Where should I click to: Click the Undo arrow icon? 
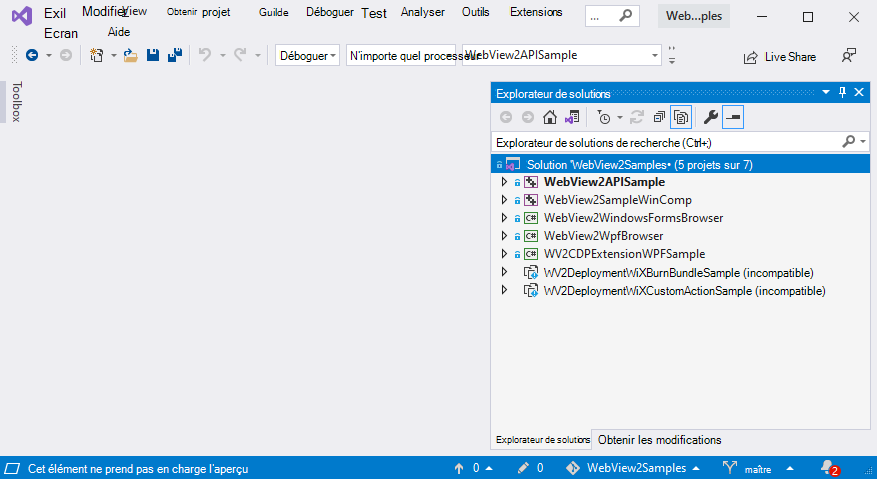205,55
